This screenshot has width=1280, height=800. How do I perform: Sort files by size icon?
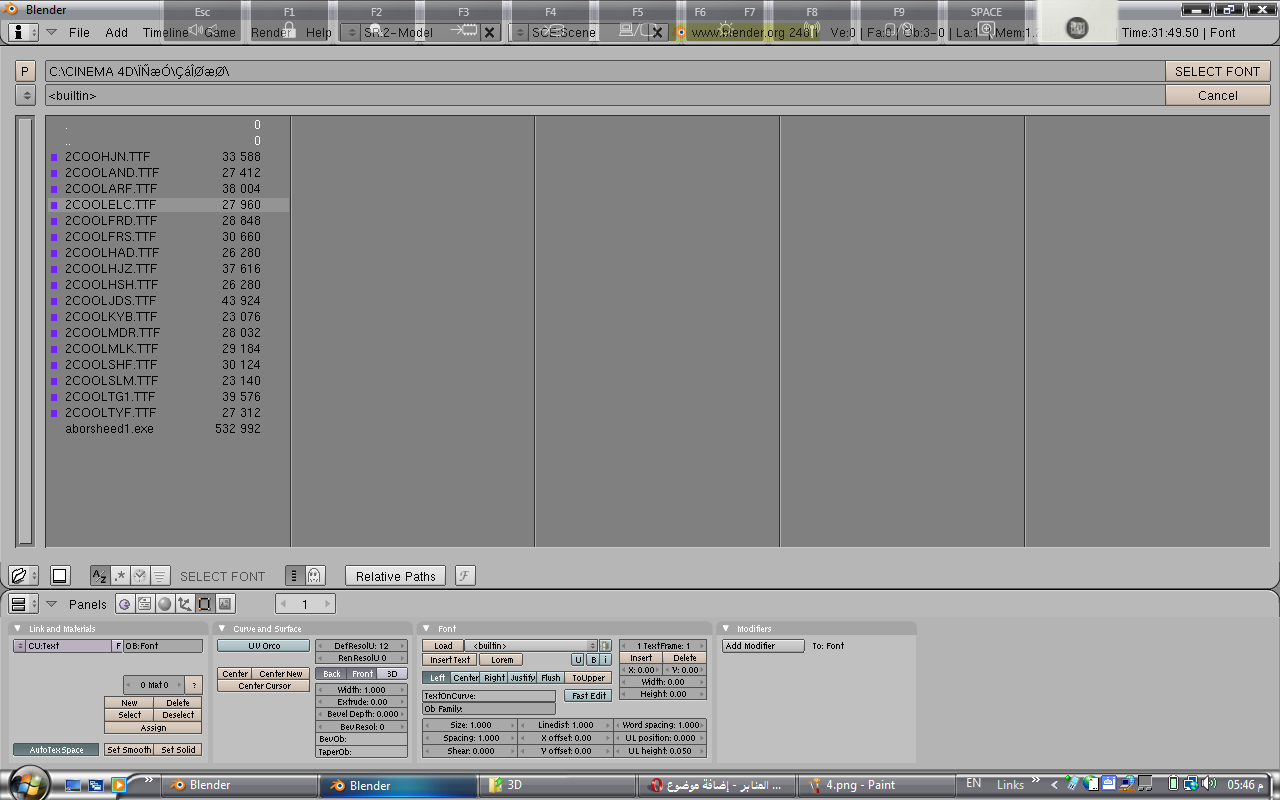tap(160, 576)
